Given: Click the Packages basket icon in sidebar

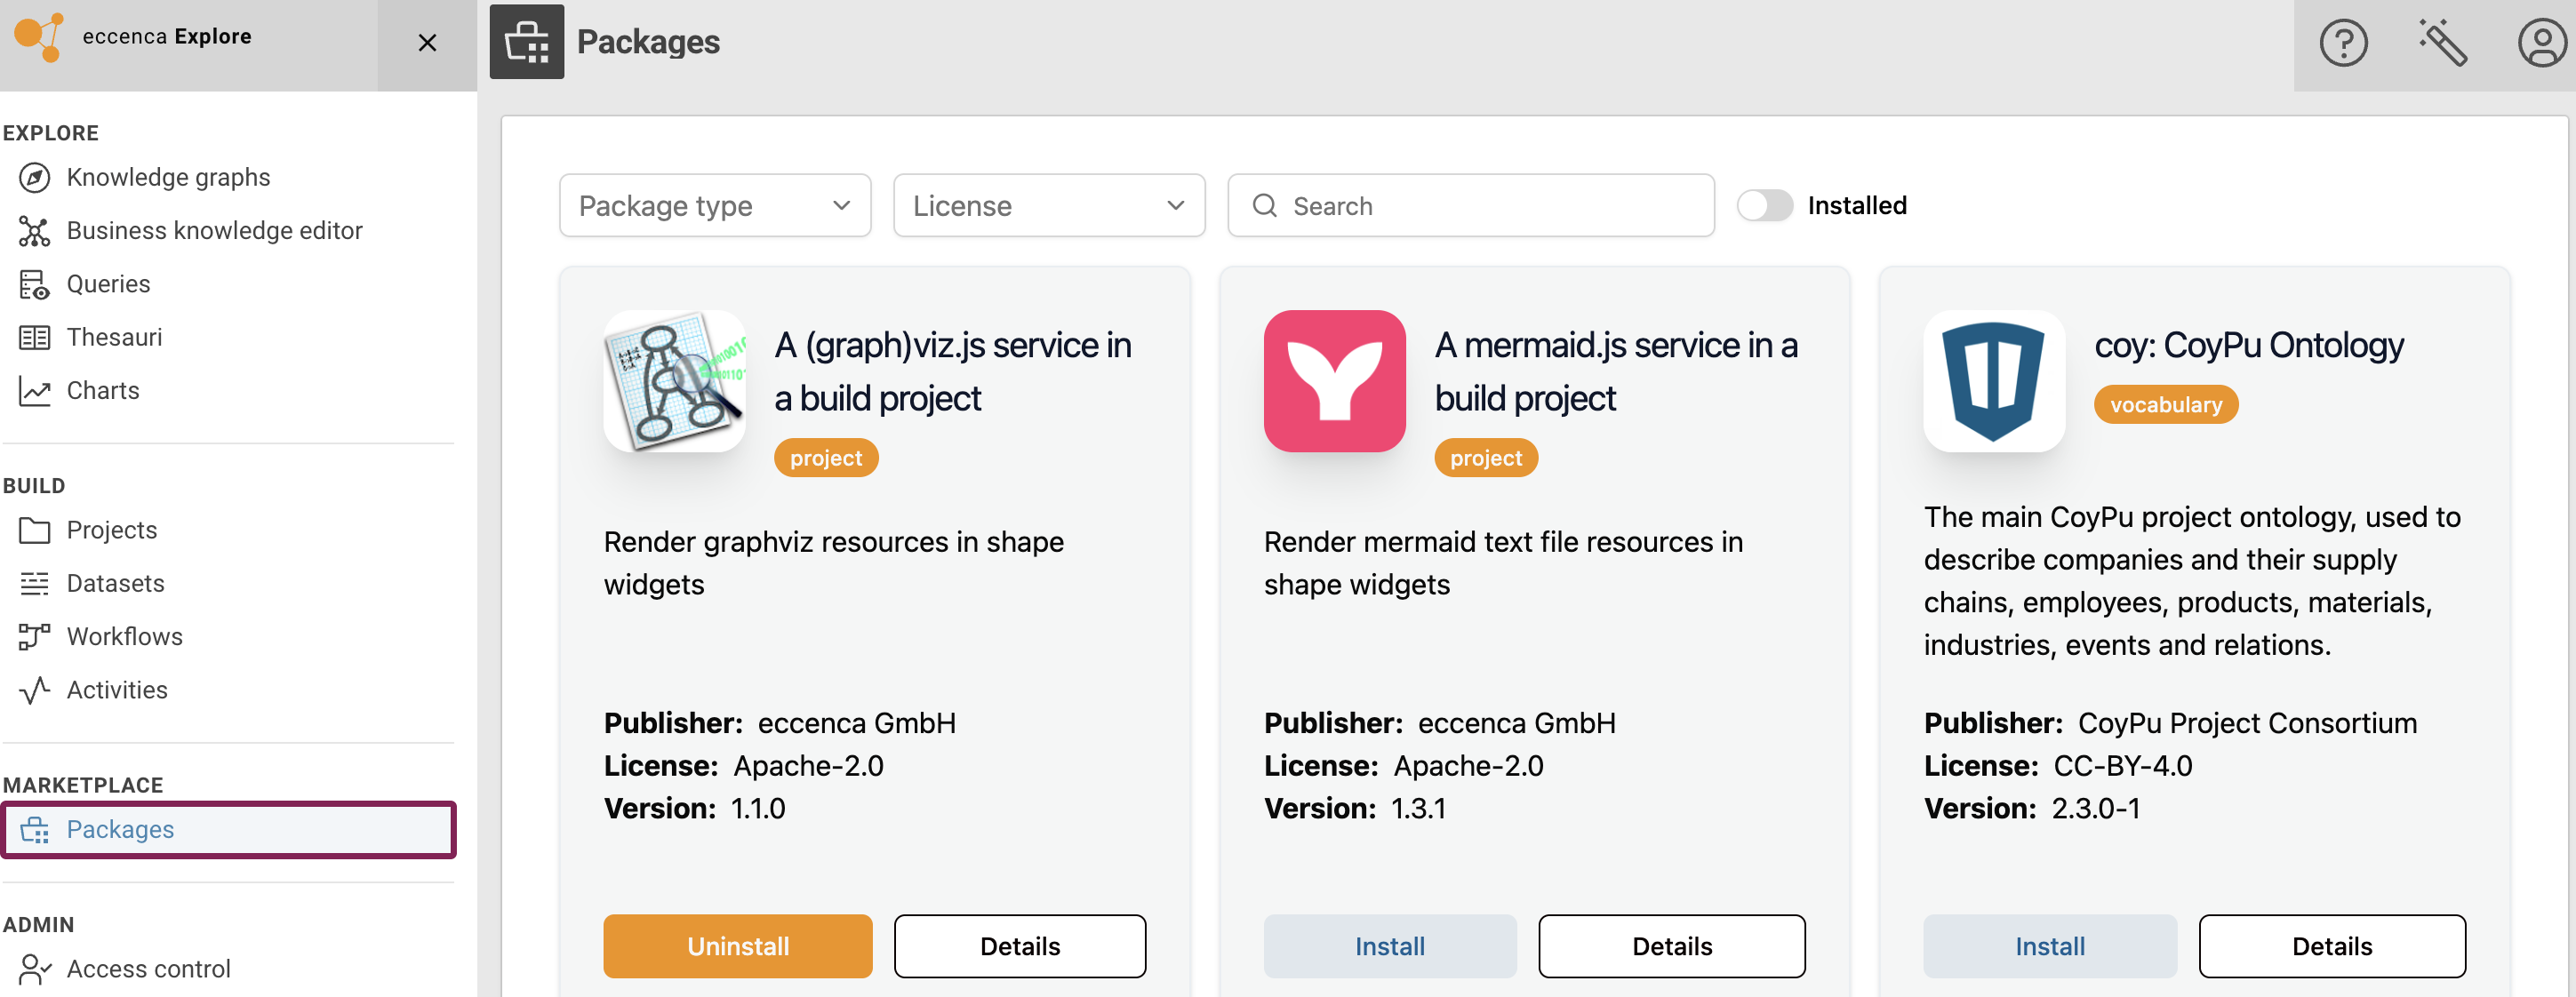Looking at the screenshot, I should [34, 830].
